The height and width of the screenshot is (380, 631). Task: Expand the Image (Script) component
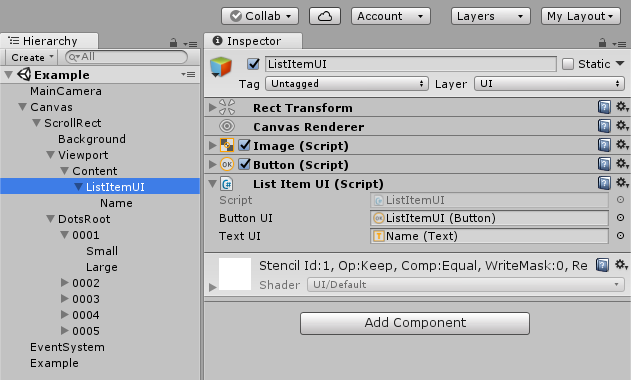pyautogui.click(x=212, y=145)
